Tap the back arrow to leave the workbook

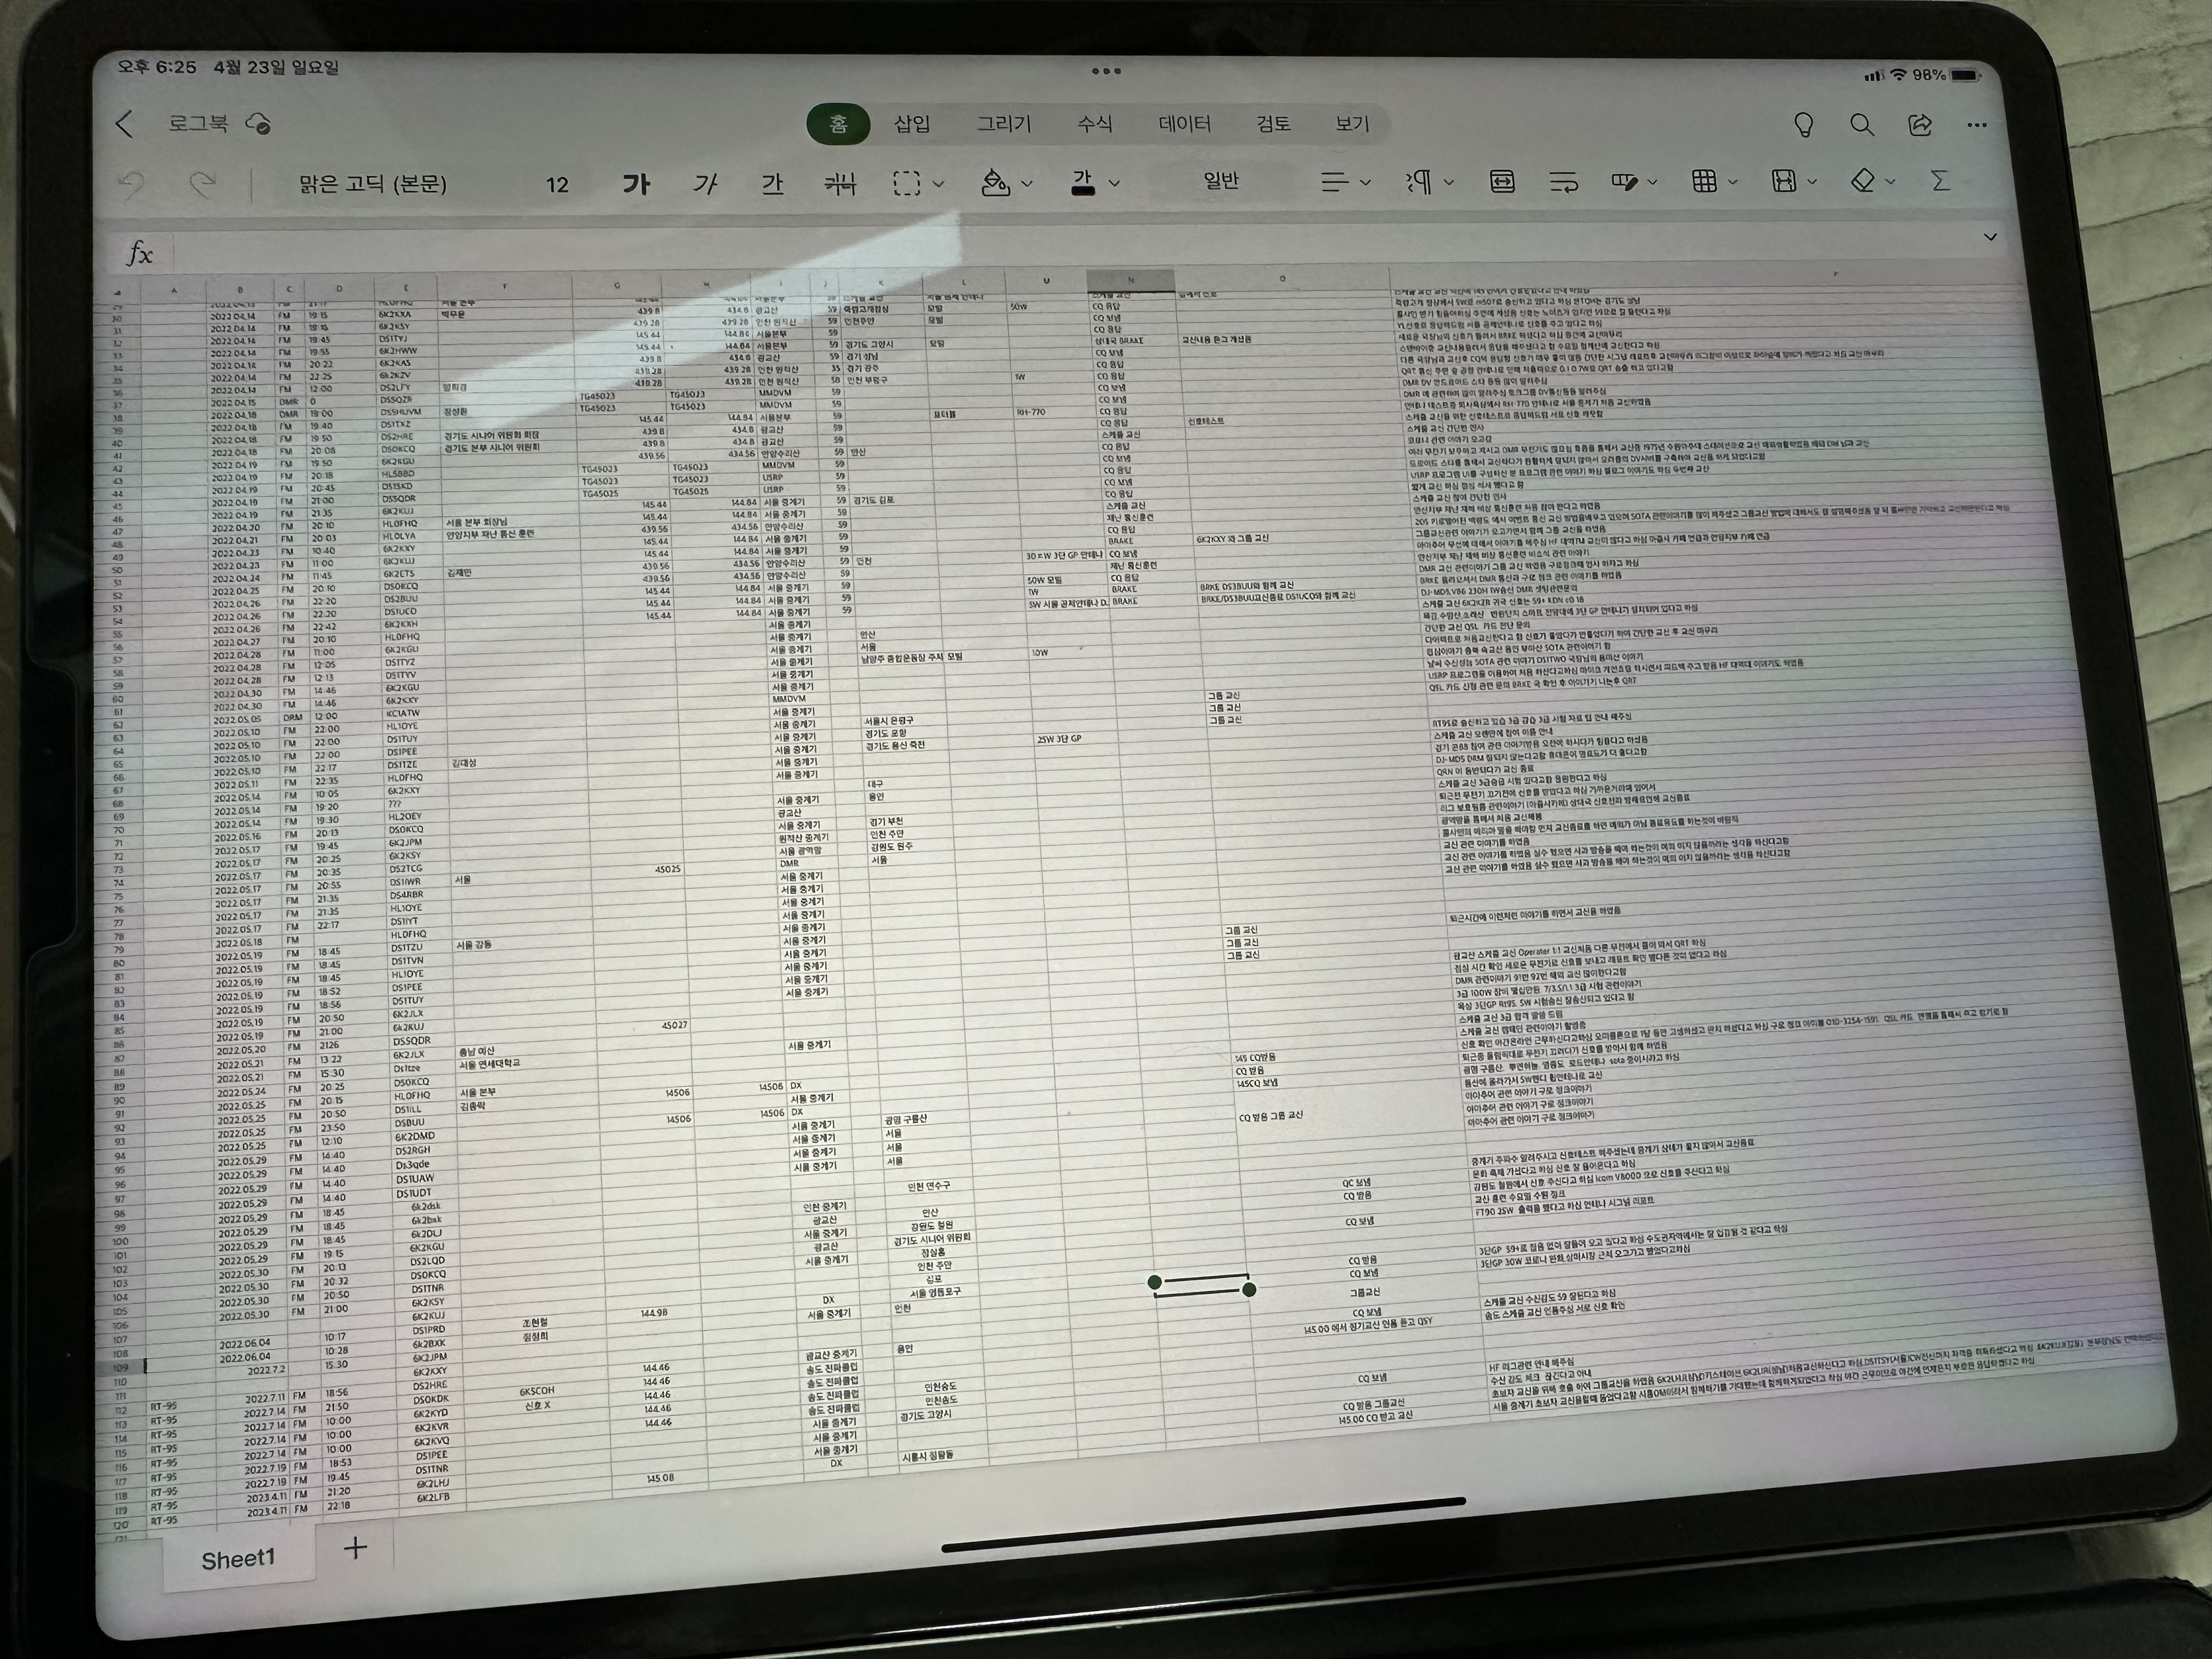coord(124,124)
